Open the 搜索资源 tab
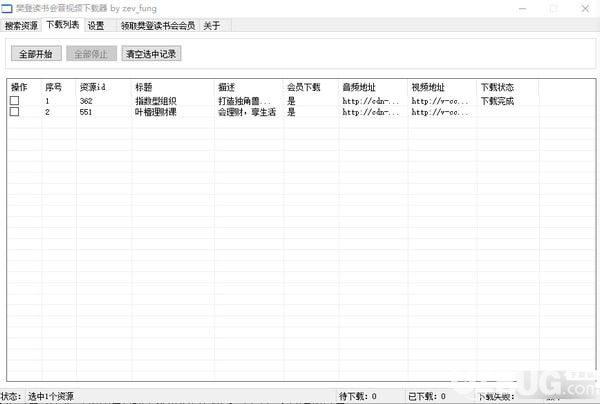The height and width of the screenshot is (404, 600). (21, 26)
